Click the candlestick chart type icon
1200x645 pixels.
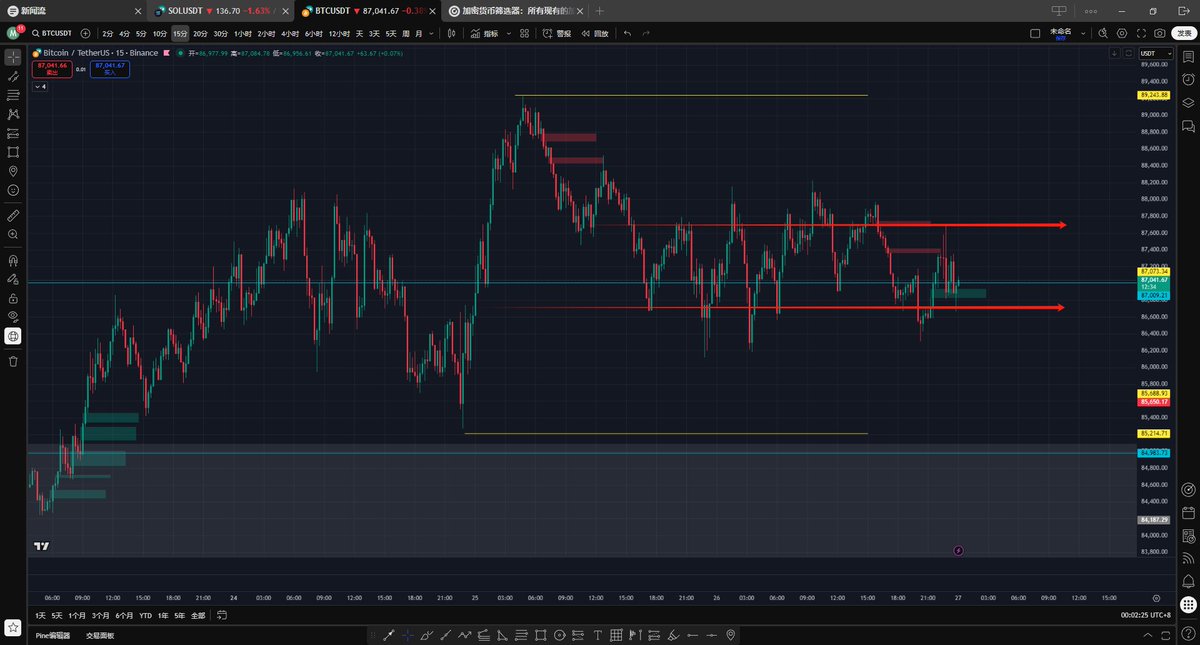pos(452,33)
